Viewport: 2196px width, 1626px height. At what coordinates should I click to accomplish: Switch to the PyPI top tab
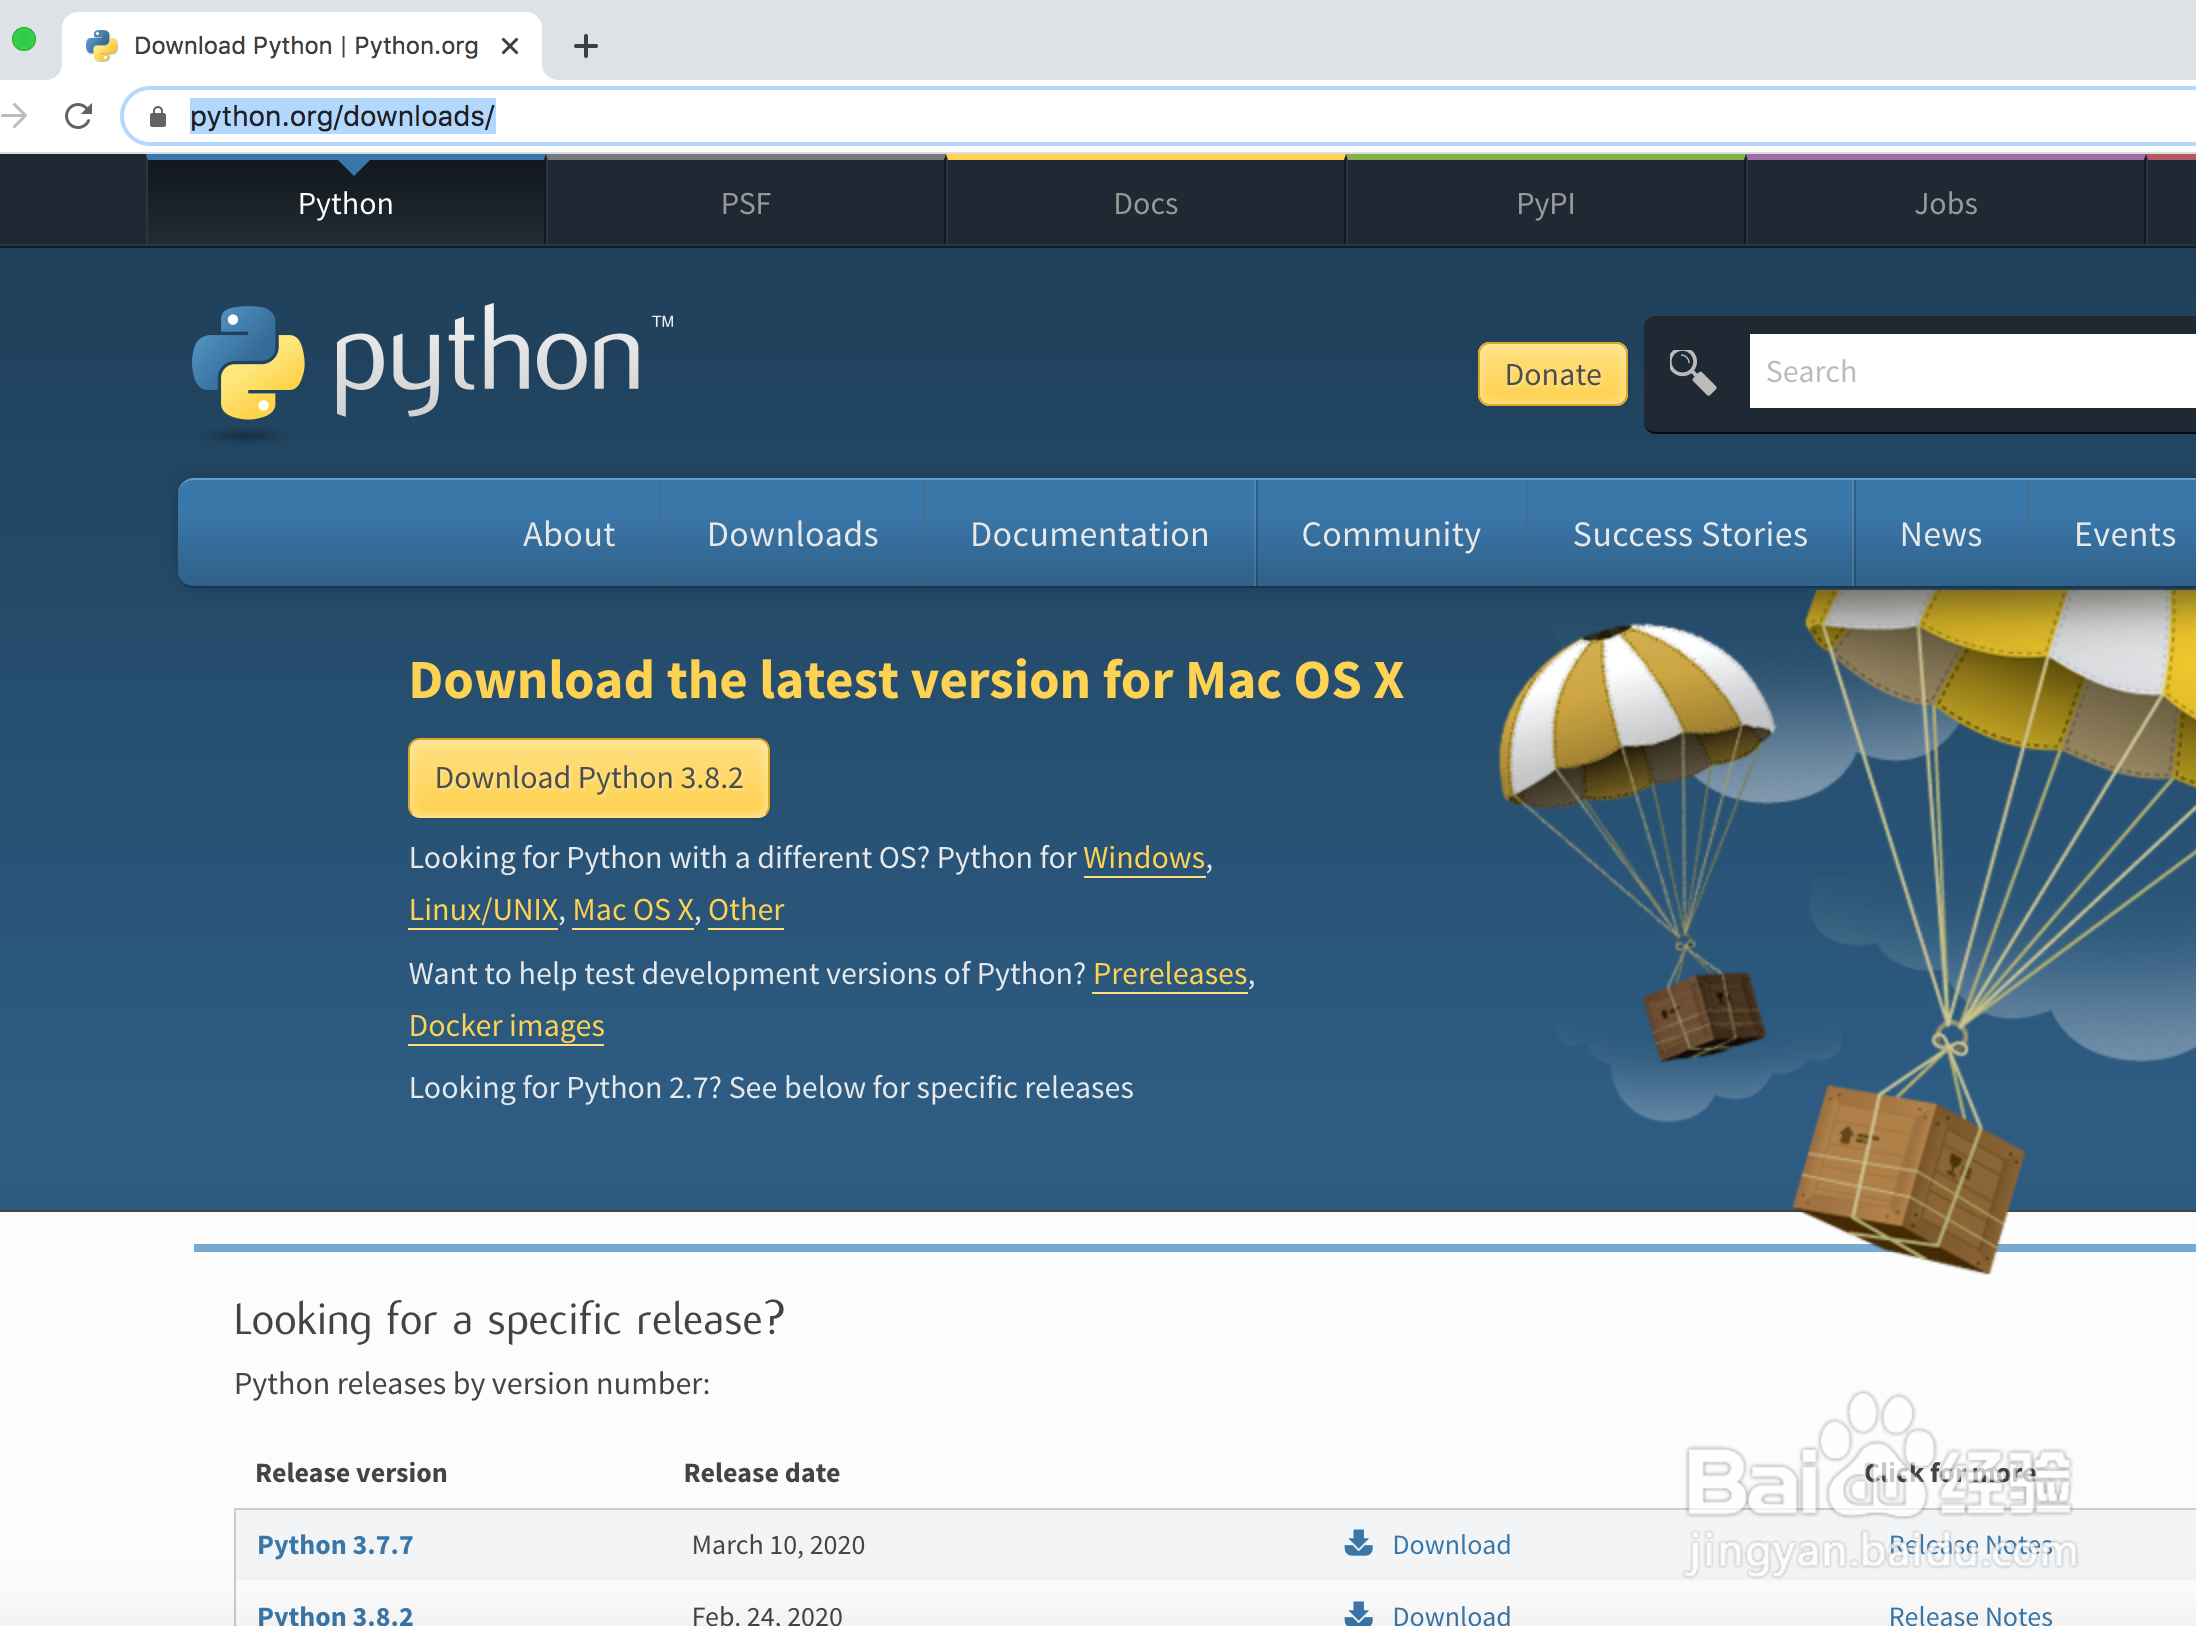click(1545, 204)
